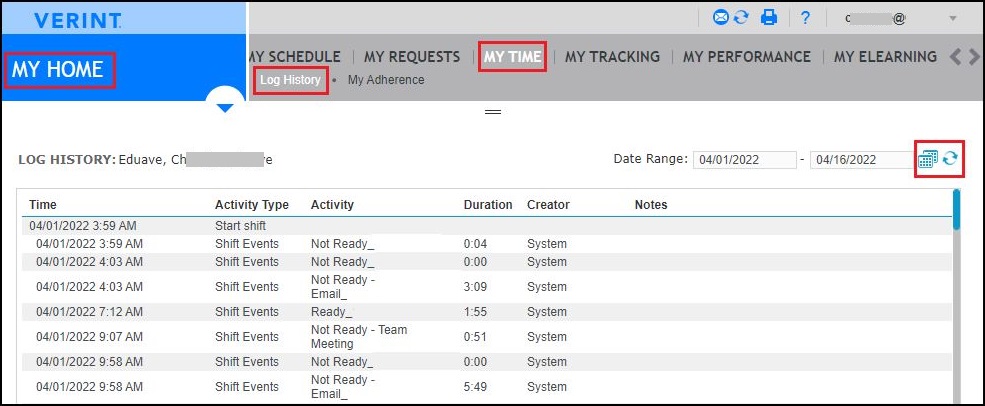The width and height of the screenshot is (985, 406).
Task: Open the mail envelope icon
Action: [721, 18]
